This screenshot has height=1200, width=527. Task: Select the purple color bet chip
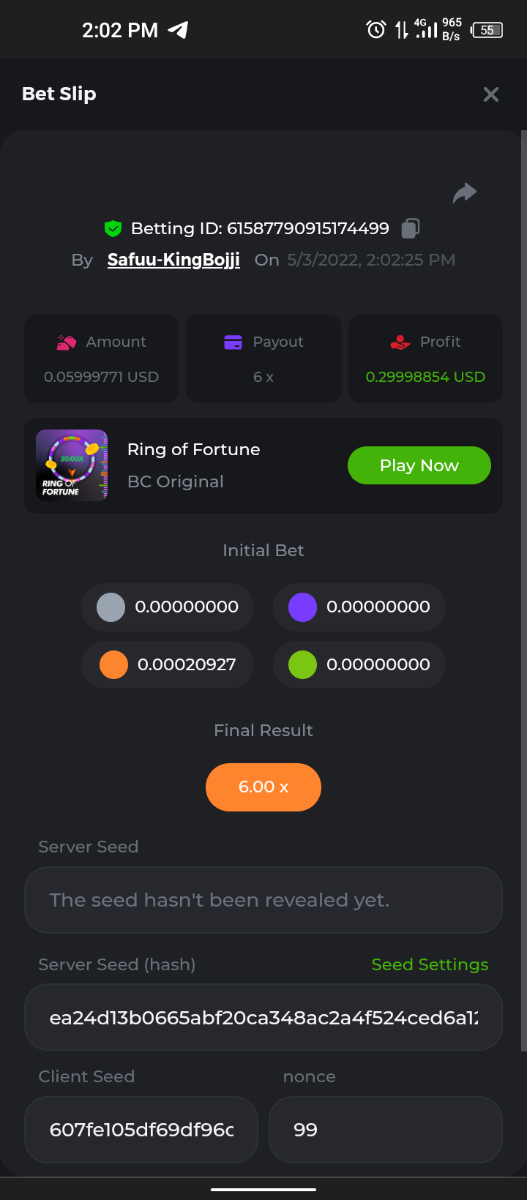pos(302,606)
